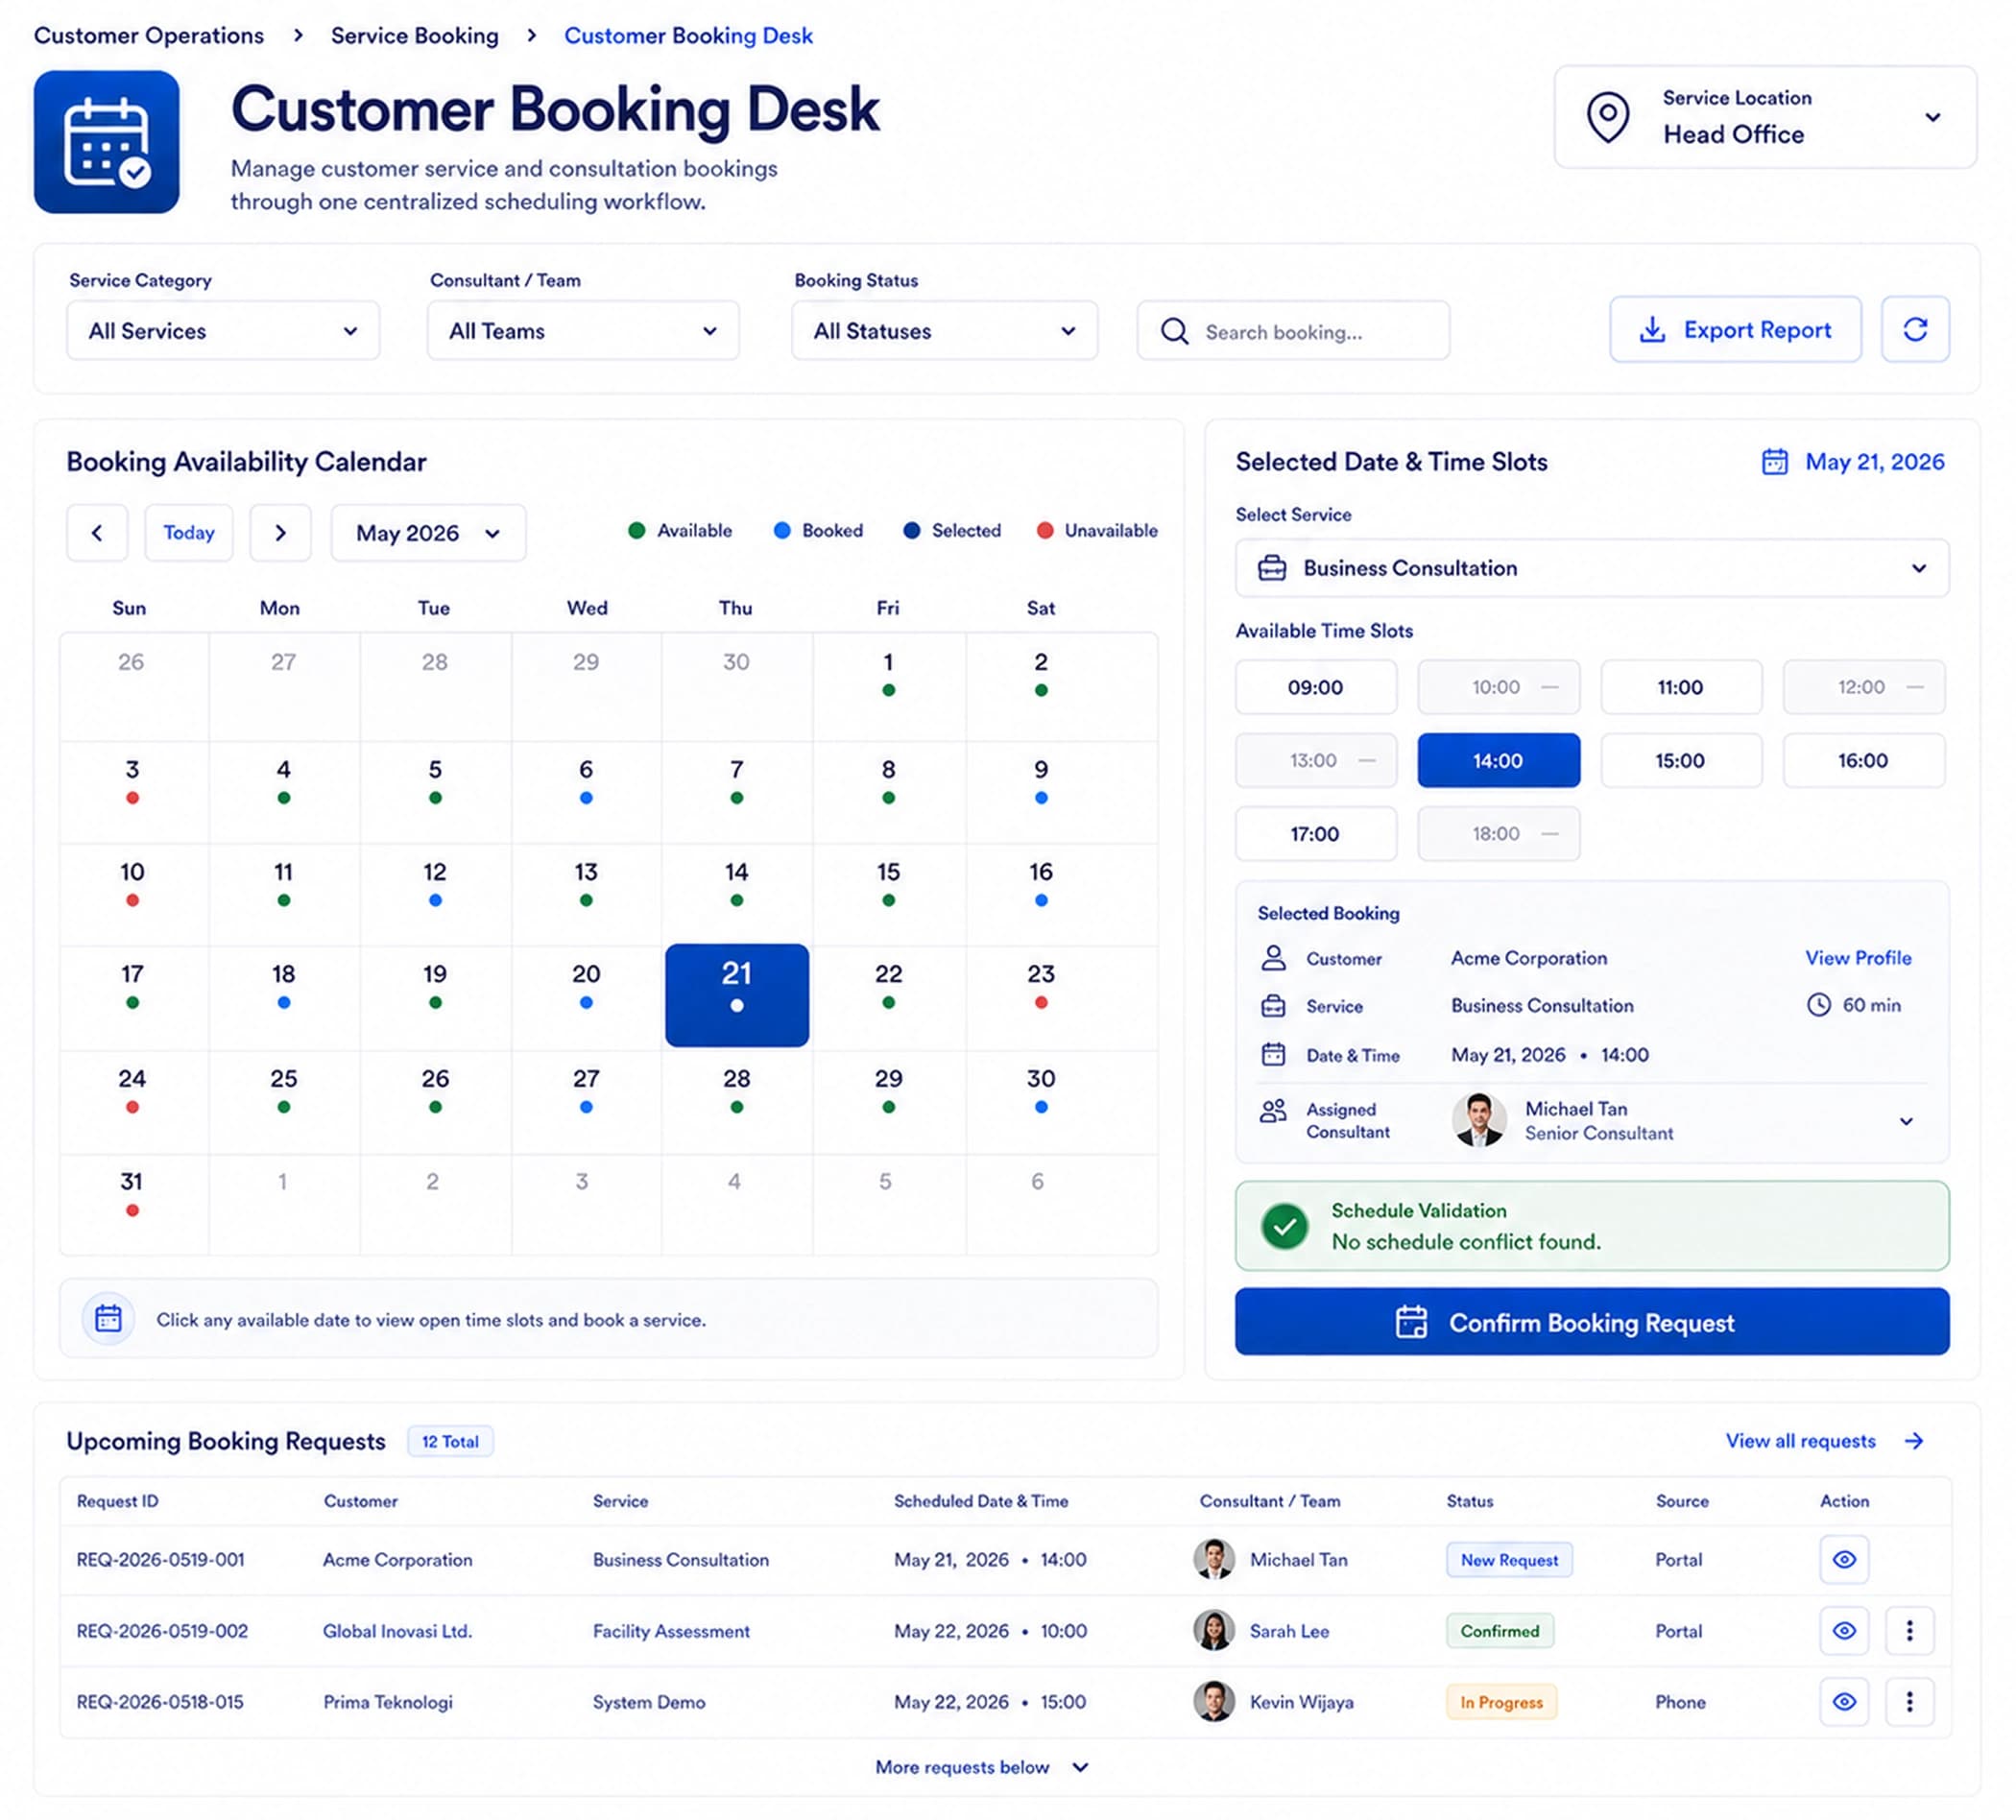2016x1820 pixels.
Task: Click the 60 min clock icon
Action: click(1818, 1005)
